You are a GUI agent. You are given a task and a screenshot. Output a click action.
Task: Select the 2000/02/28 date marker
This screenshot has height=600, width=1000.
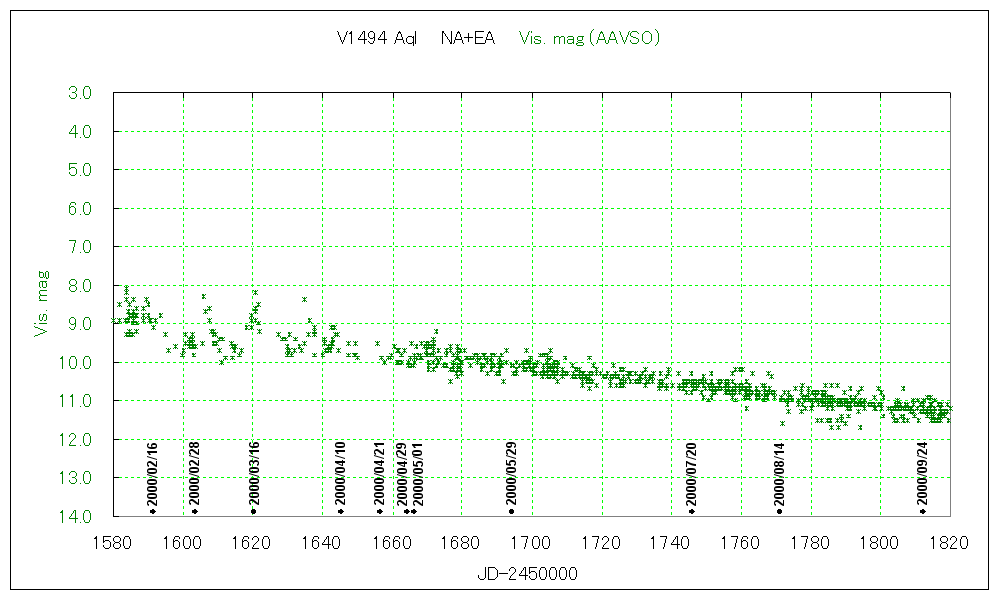195,476
